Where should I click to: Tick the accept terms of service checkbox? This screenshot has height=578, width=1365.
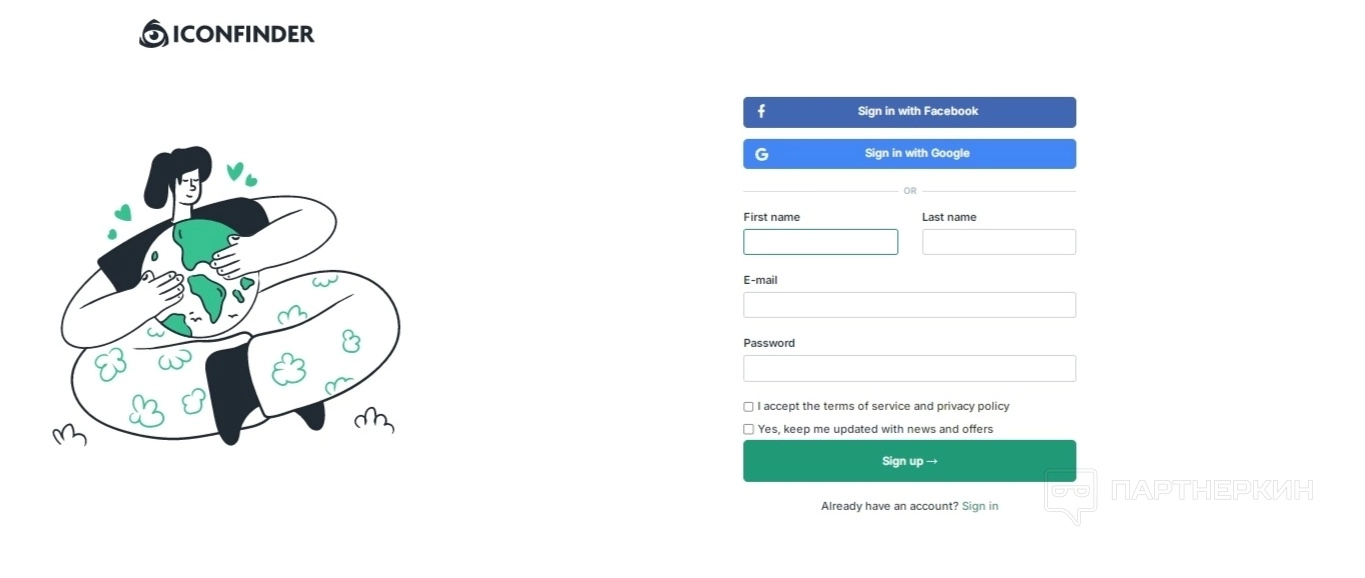pos(749,407)
